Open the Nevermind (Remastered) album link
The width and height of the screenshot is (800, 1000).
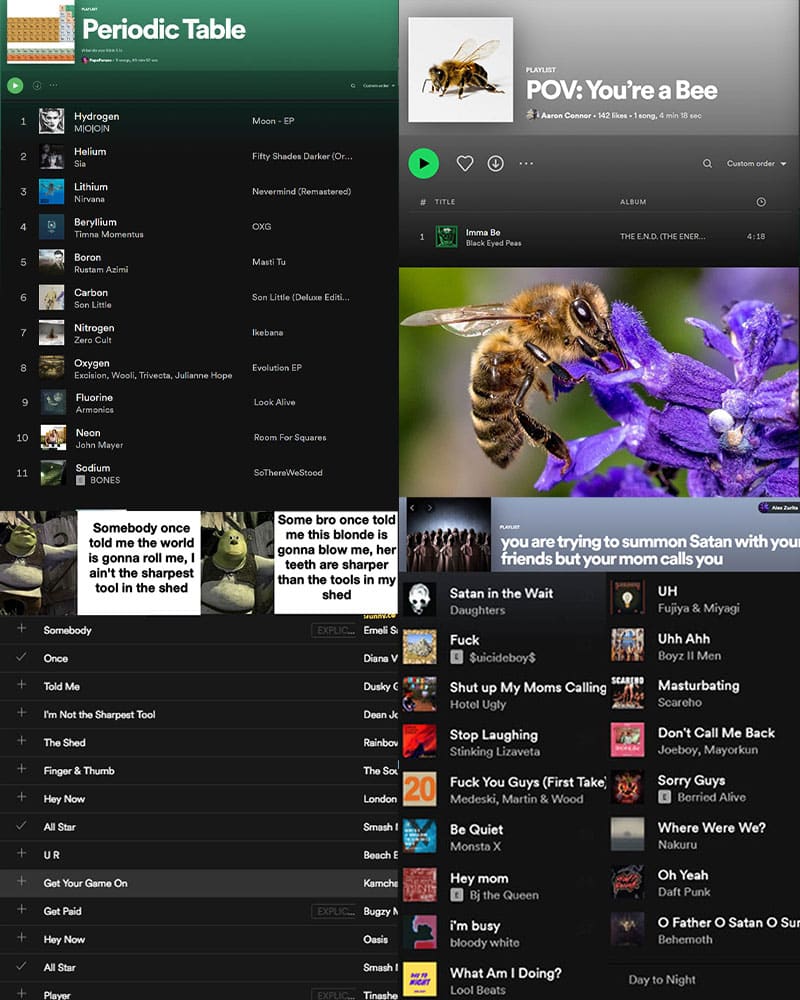(x=301, y=191)
